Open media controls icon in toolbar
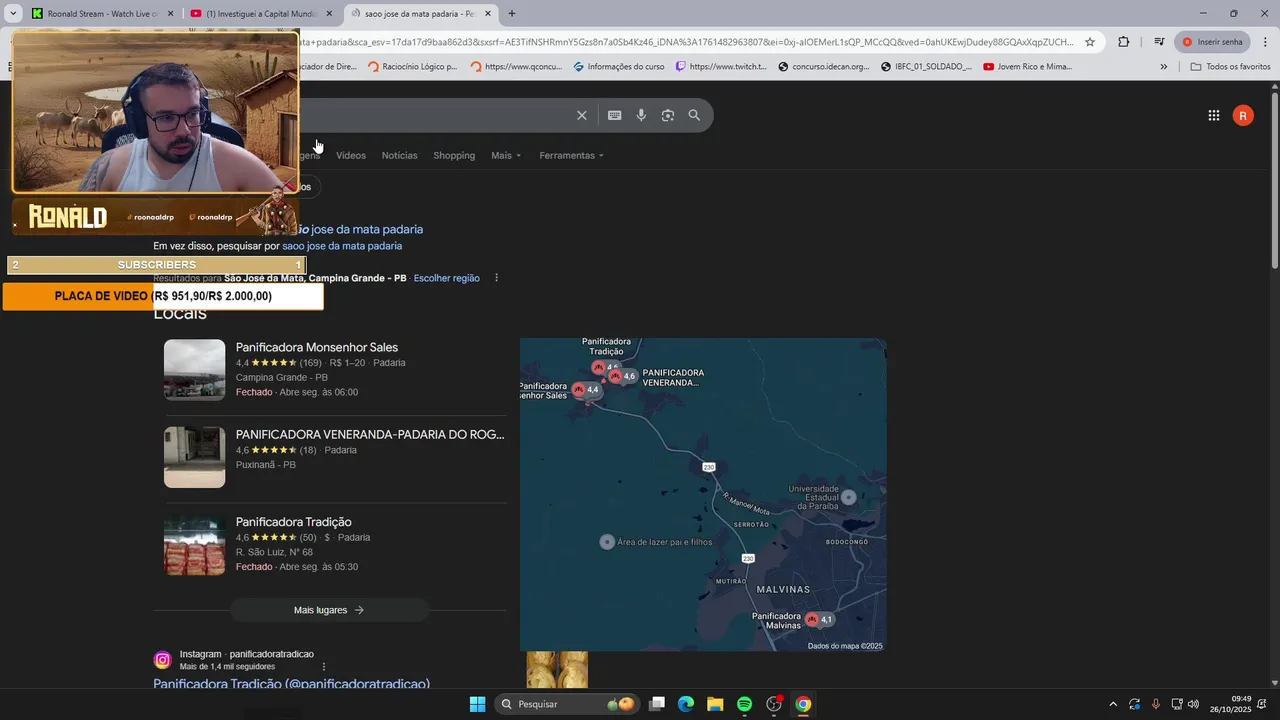Screen dimensions: 1280x720 (1159, 42)
